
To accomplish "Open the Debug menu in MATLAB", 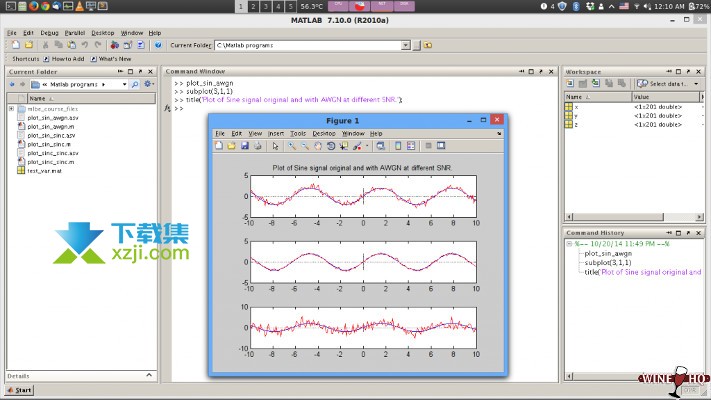I will (x=49, y=33).
